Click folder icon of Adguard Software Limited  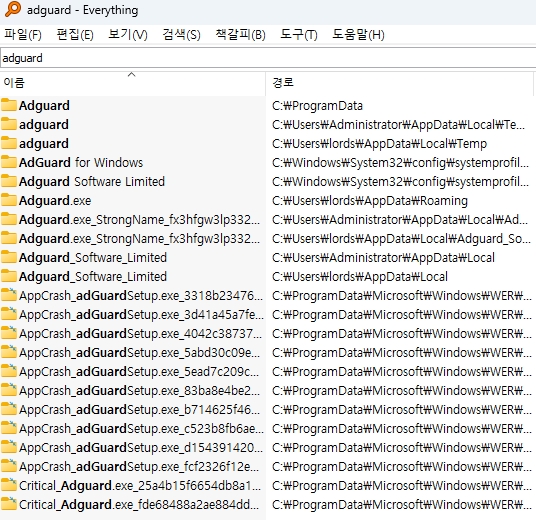tap(9, 181)
